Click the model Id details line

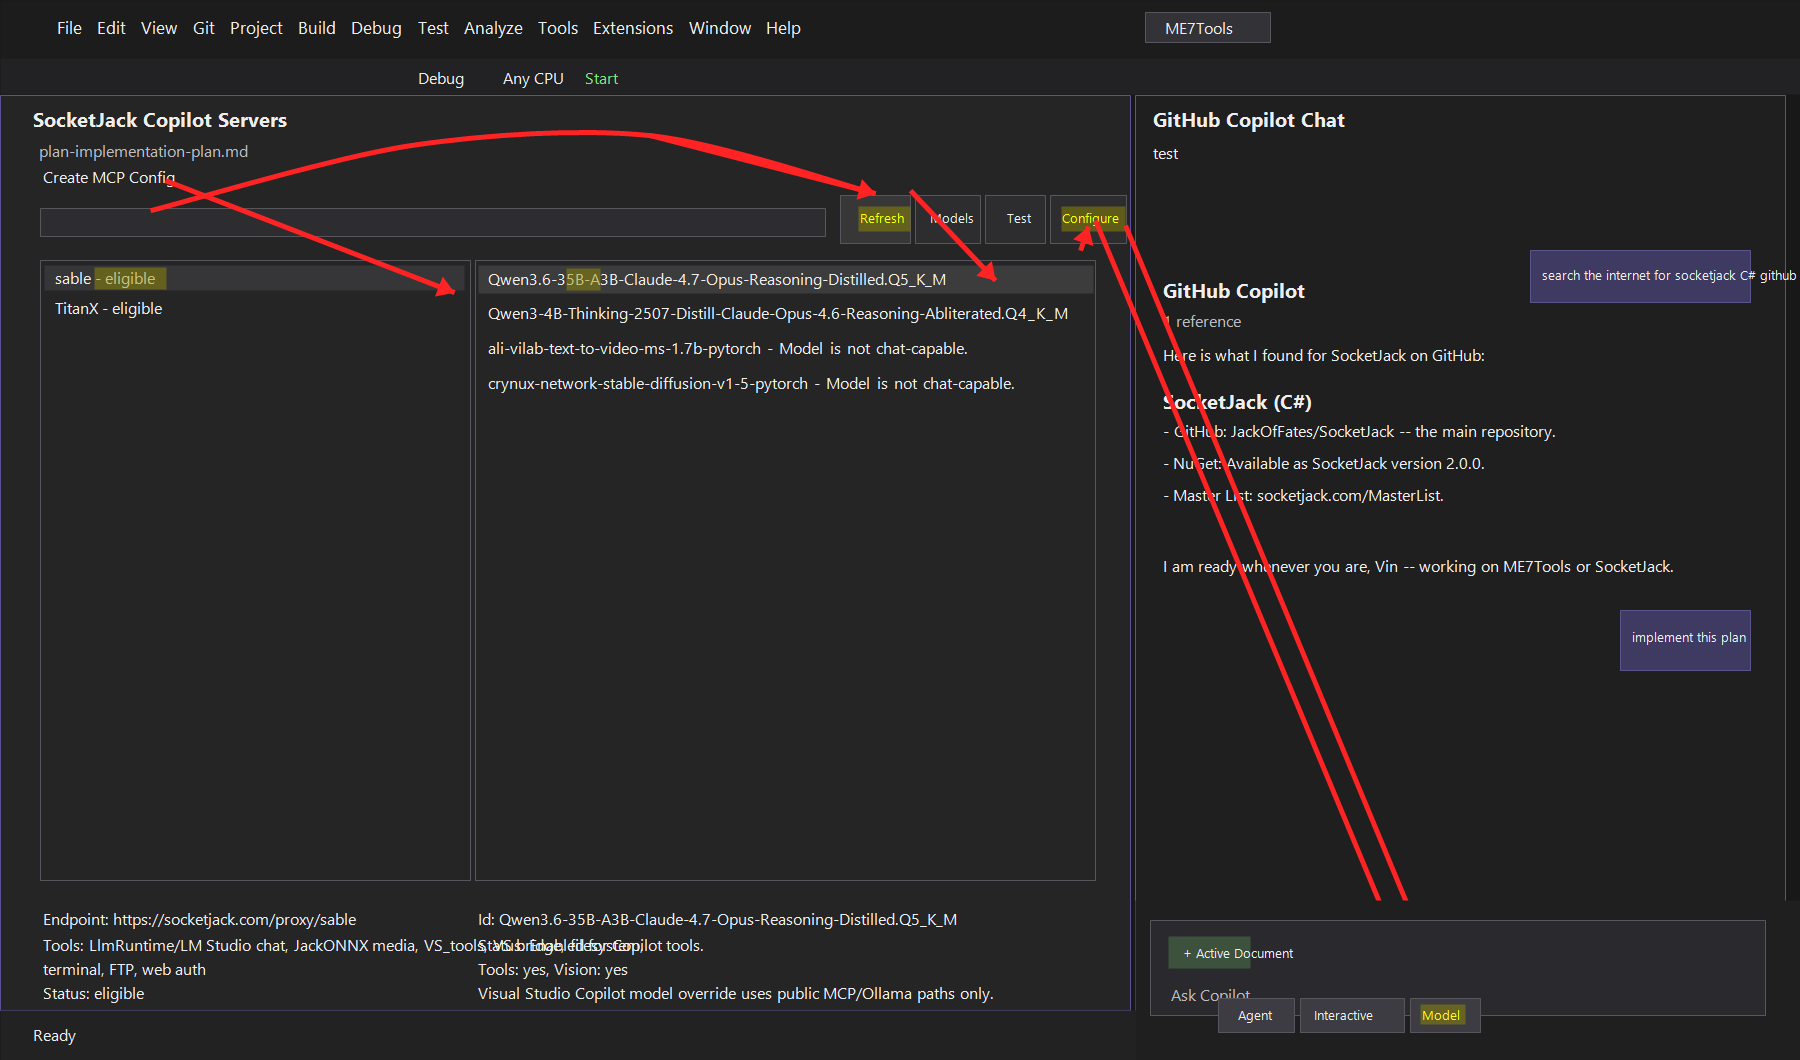(717, 919)
